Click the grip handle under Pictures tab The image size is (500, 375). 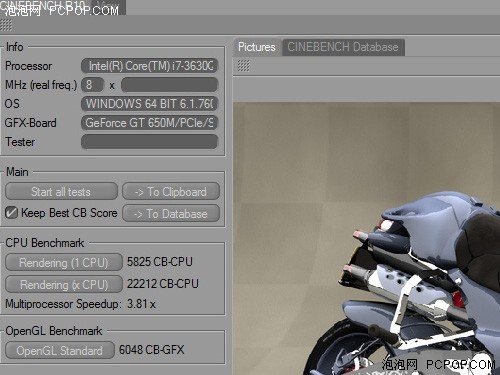click(243, 66)
